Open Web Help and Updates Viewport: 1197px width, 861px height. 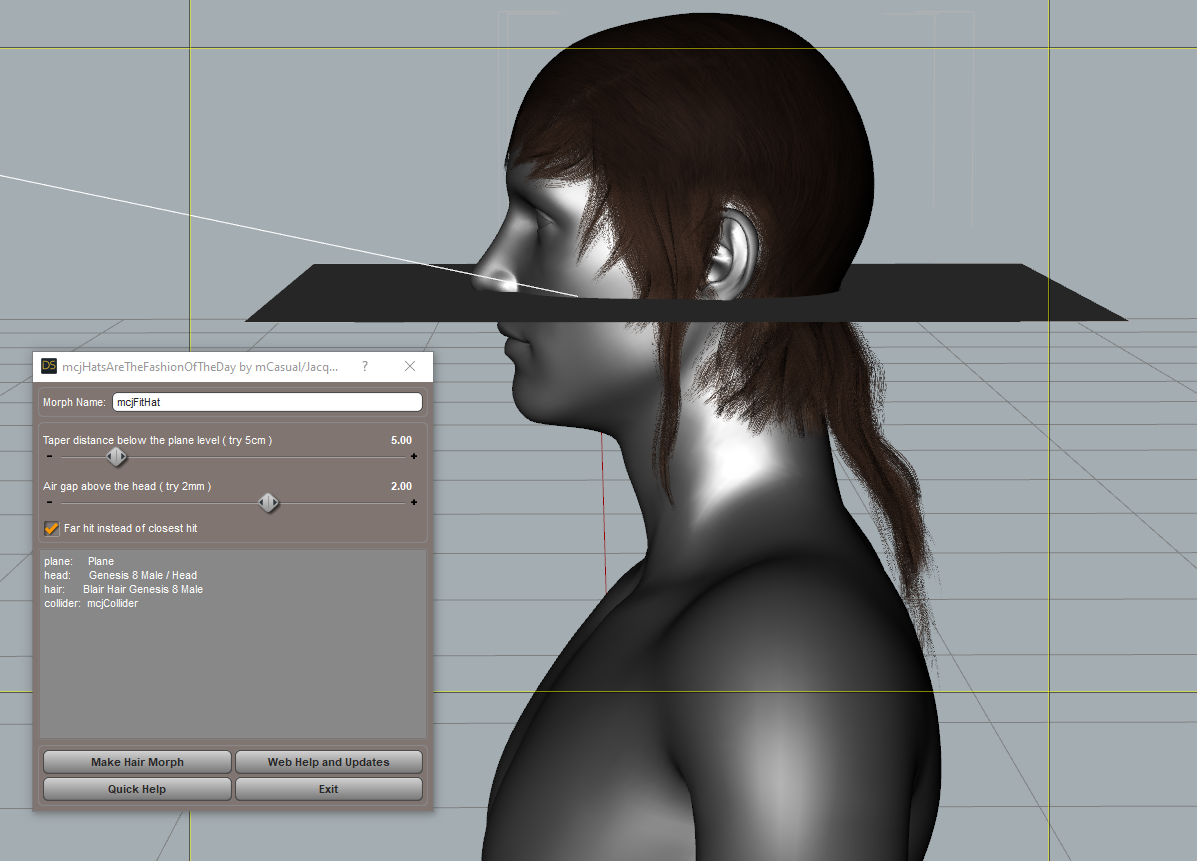[x=328, y=762]
